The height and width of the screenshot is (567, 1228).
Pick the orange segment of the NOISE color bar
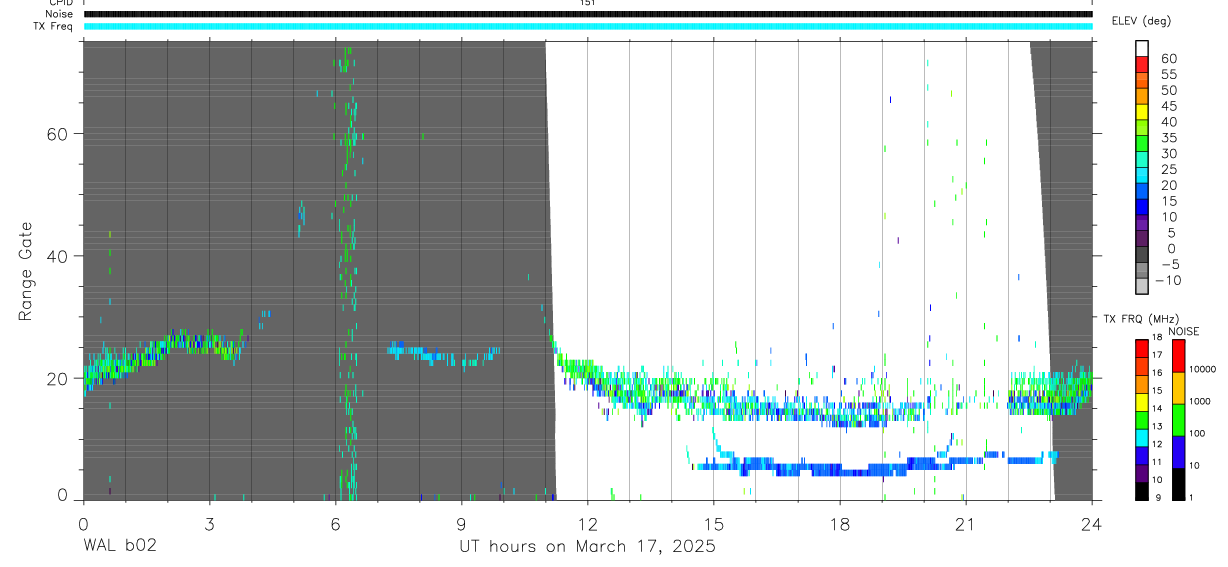pyautogui.click(x=1179, y=388)
